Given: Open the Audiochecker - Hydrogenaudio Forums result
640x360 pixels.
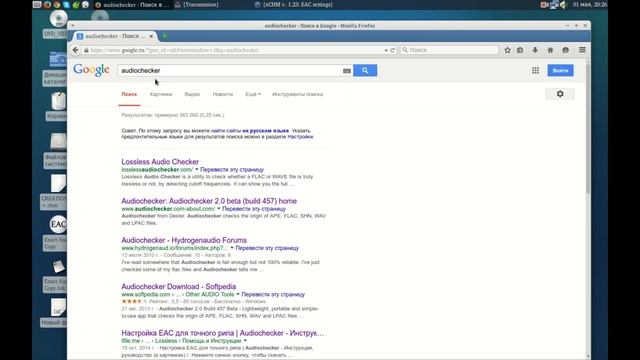Looking at the screenshot, I should tap(184, 240).
